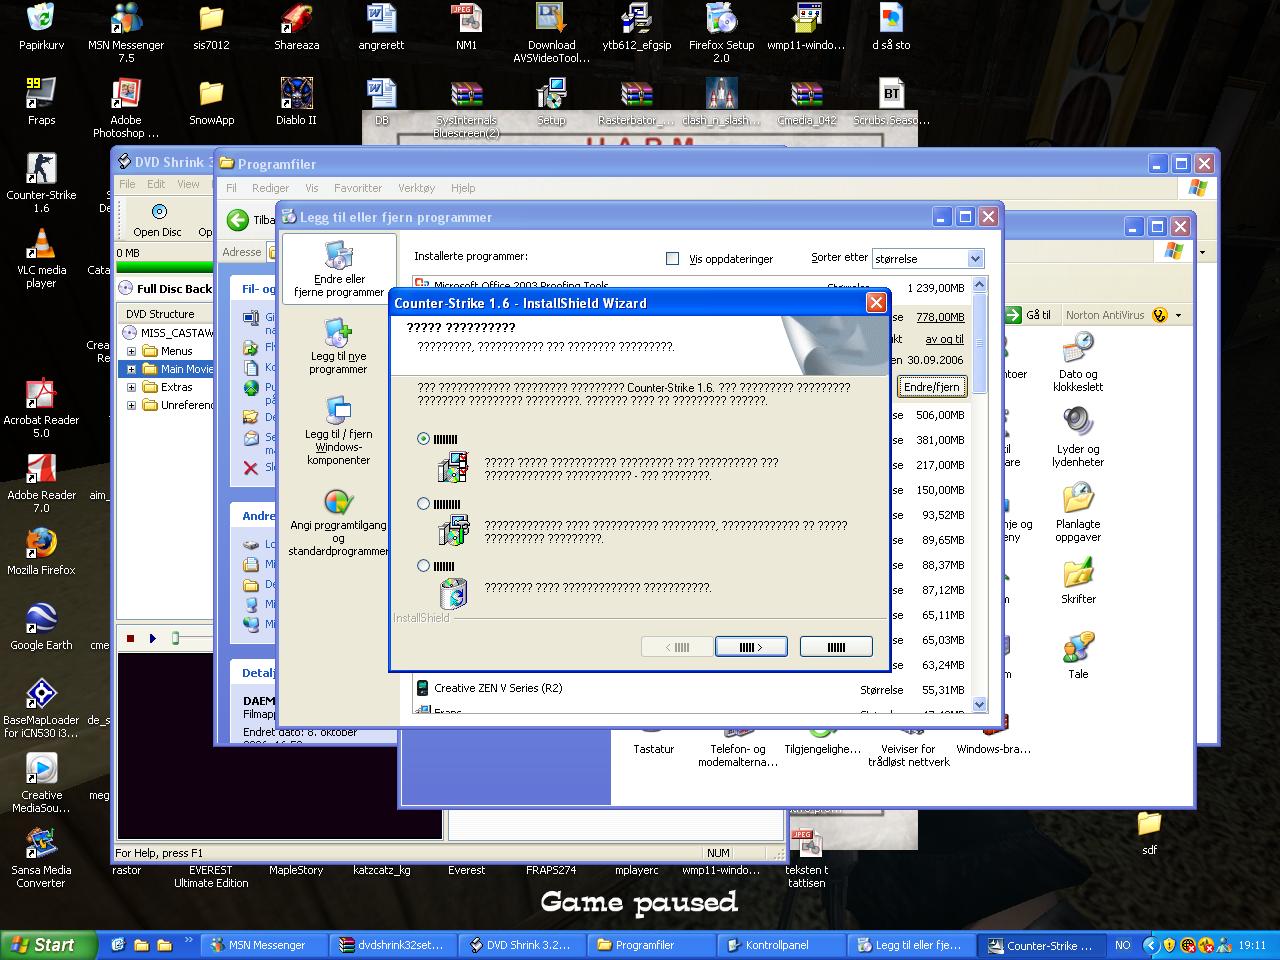Screen dimensions: 1280x960
Task: Click the Gå til button in Kontrollpanel
Action: pyautogui.click(x=1030, y=315)
